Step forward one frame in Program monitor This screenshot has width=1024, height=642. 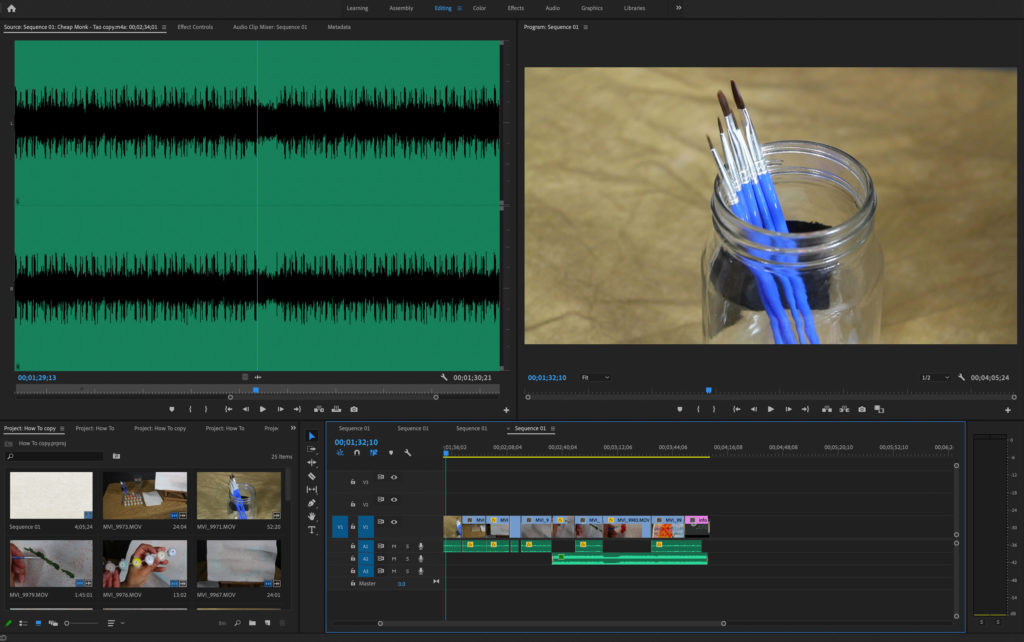coord(788,409)
